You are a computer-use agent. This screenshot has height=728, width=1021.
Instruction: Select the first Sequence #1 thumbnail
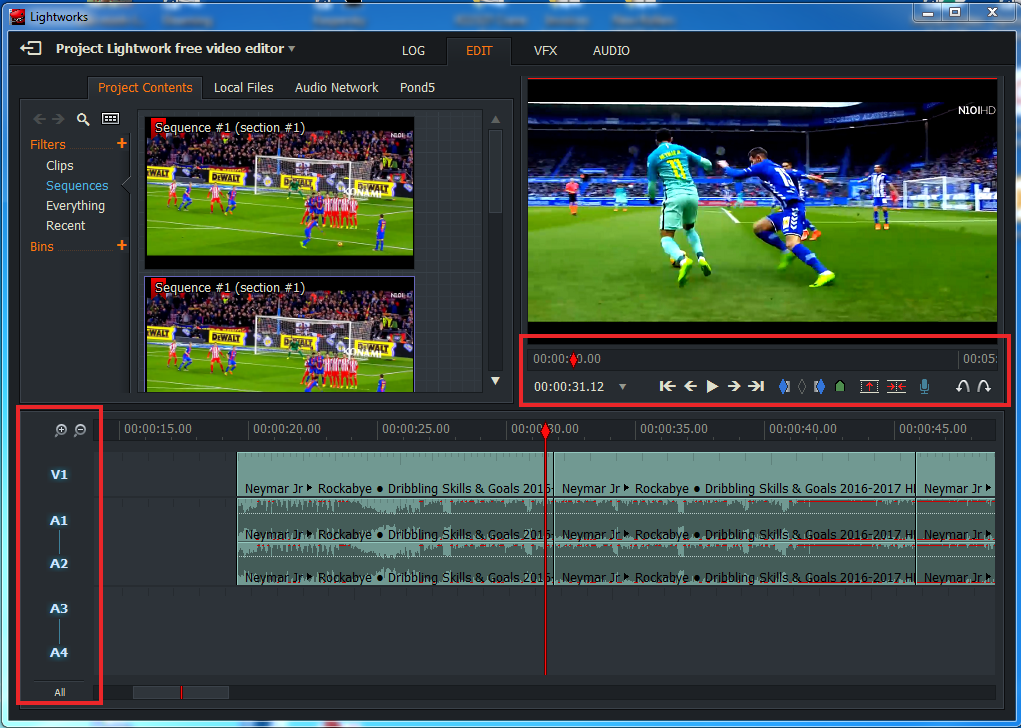[279, 193]
